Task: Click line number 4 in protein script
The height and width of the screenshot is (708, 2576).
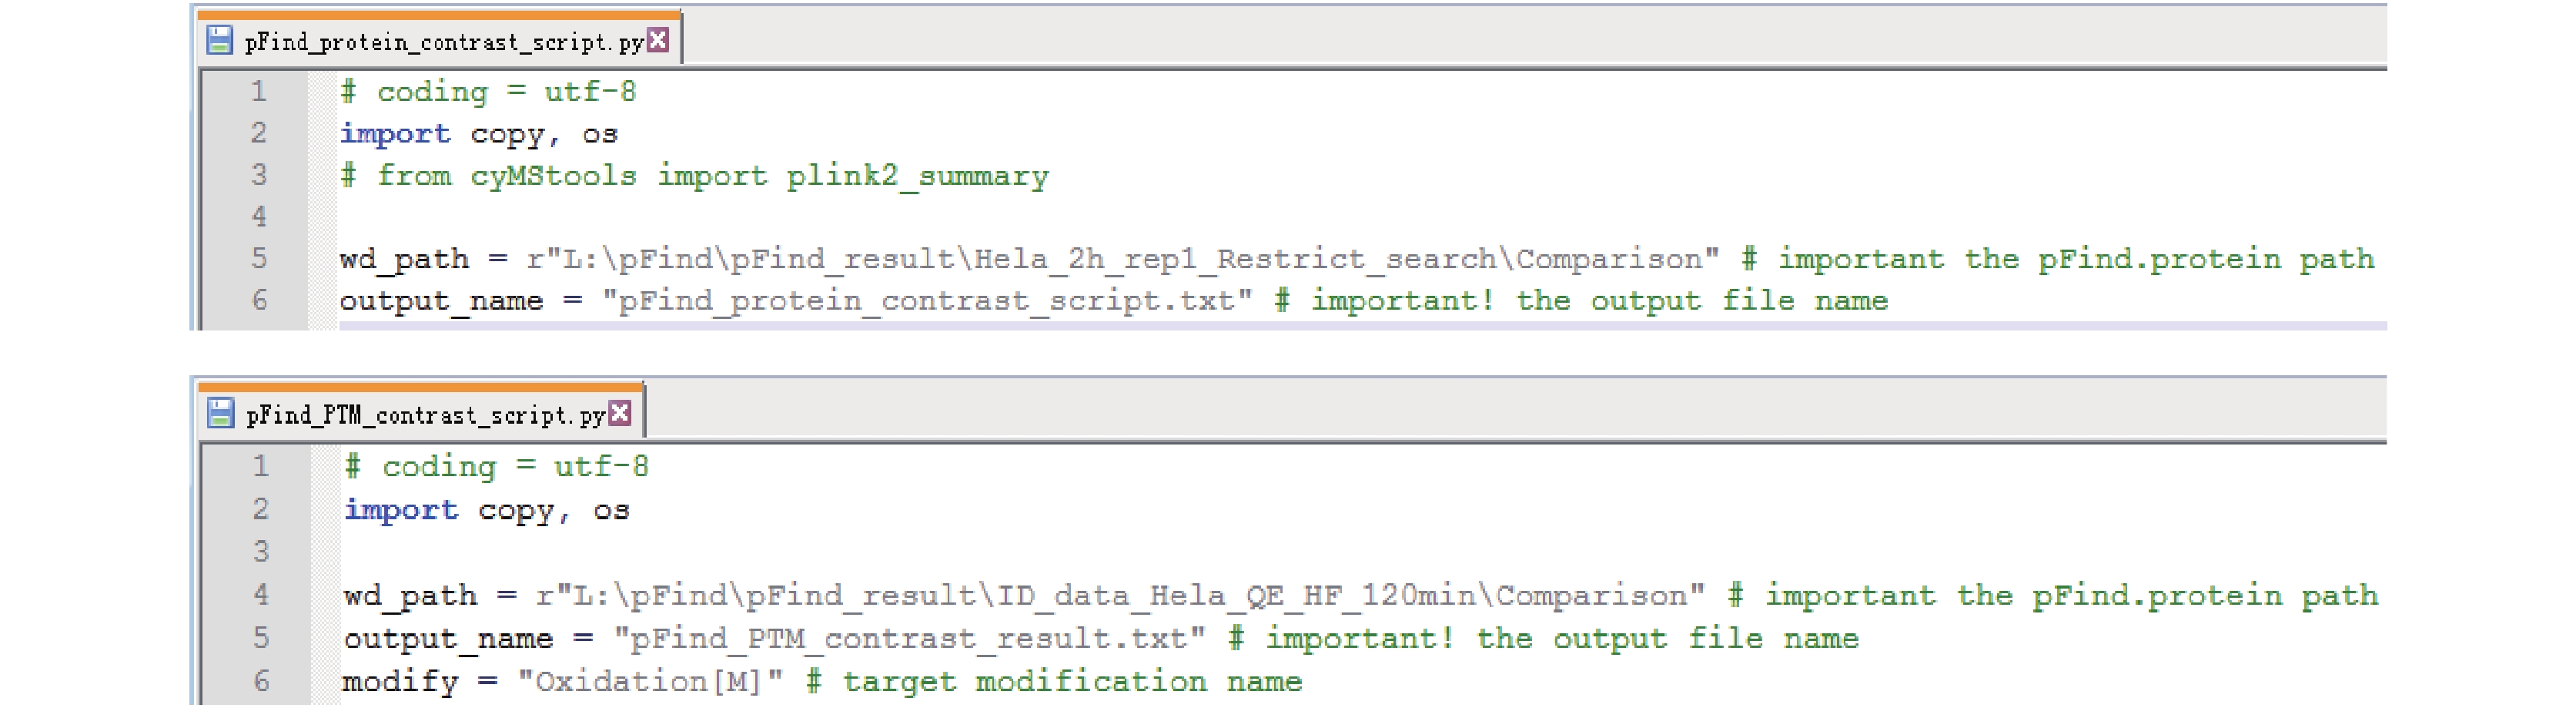Action: pyautogui.click(x=259, y=216)
